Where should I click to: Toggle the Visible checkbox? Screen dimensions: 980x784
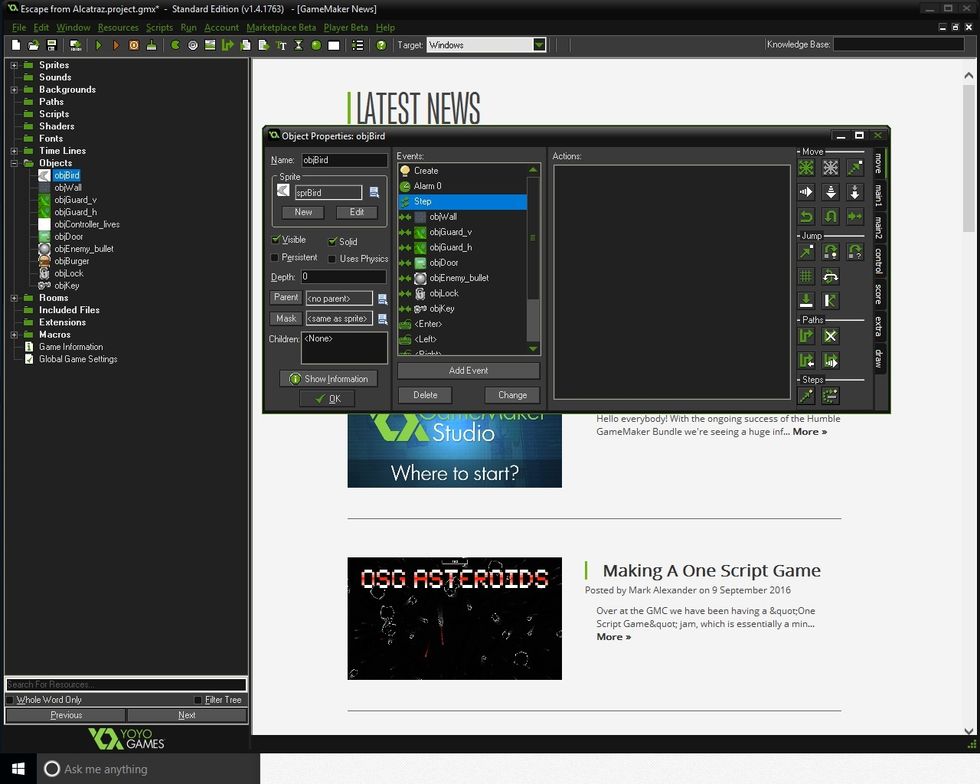[x=275, y=239]
